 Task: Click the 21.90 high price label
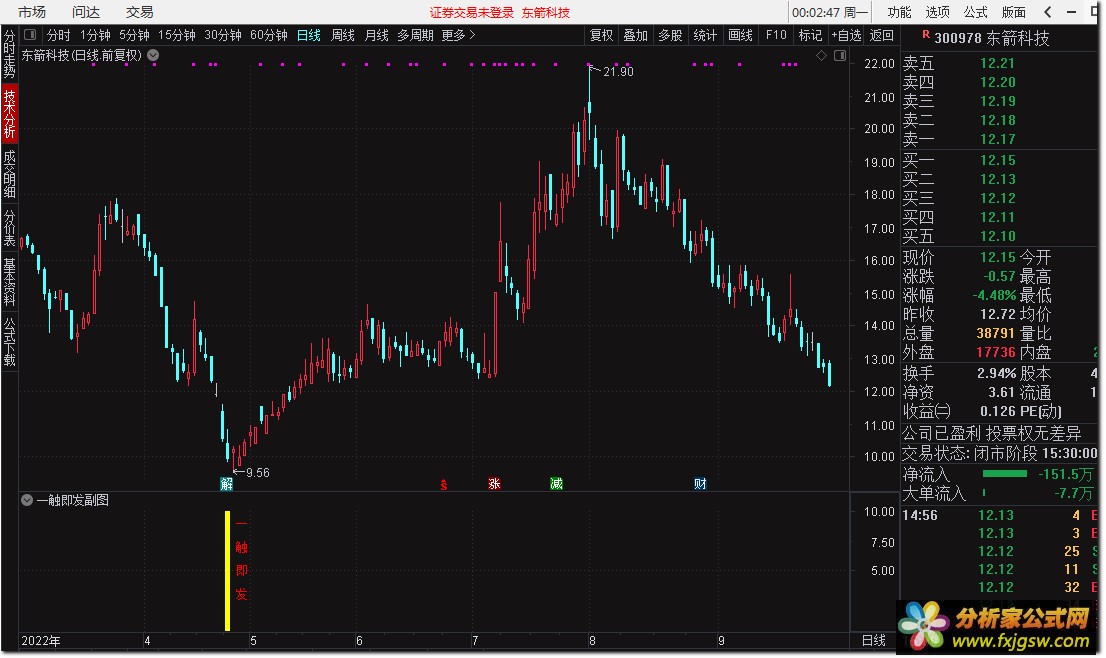click(618, 72)
